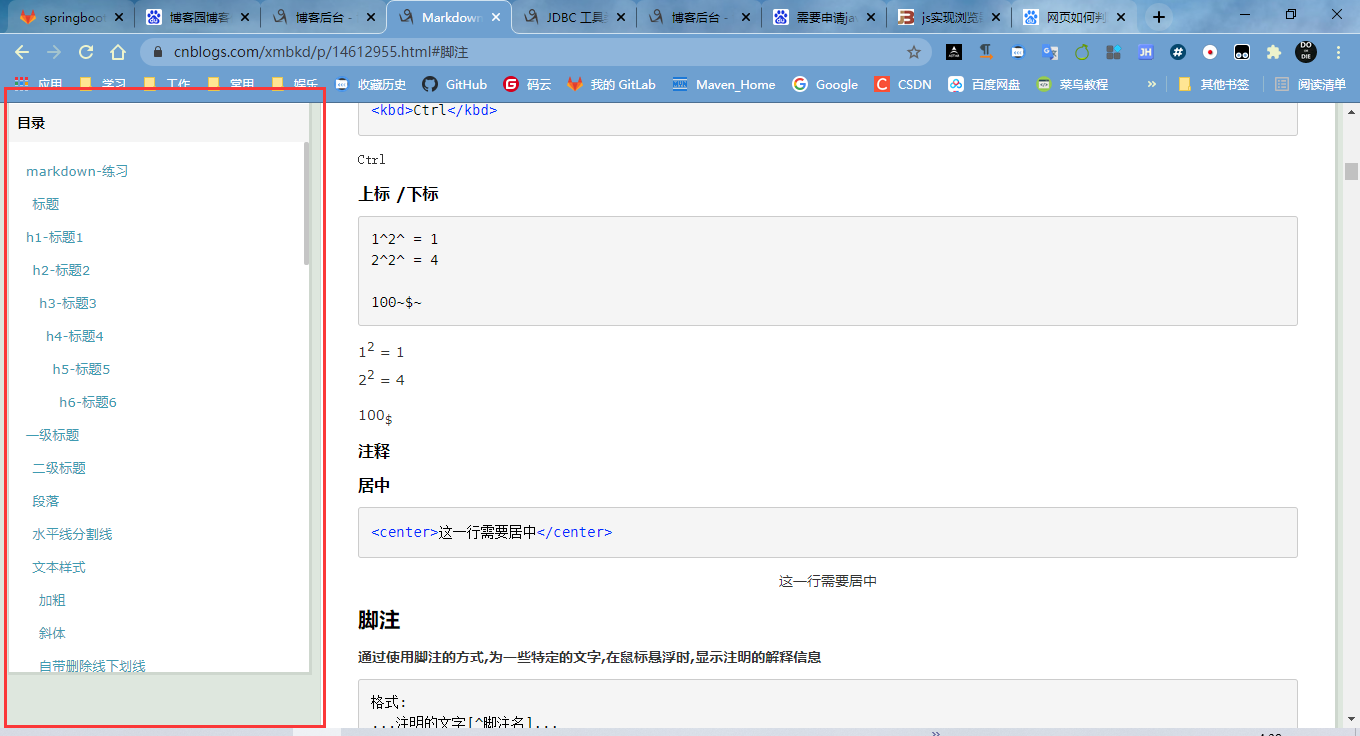Jump to h5-标题5 in the 目录
This screenshot has width=1360, height=736.
81,369
